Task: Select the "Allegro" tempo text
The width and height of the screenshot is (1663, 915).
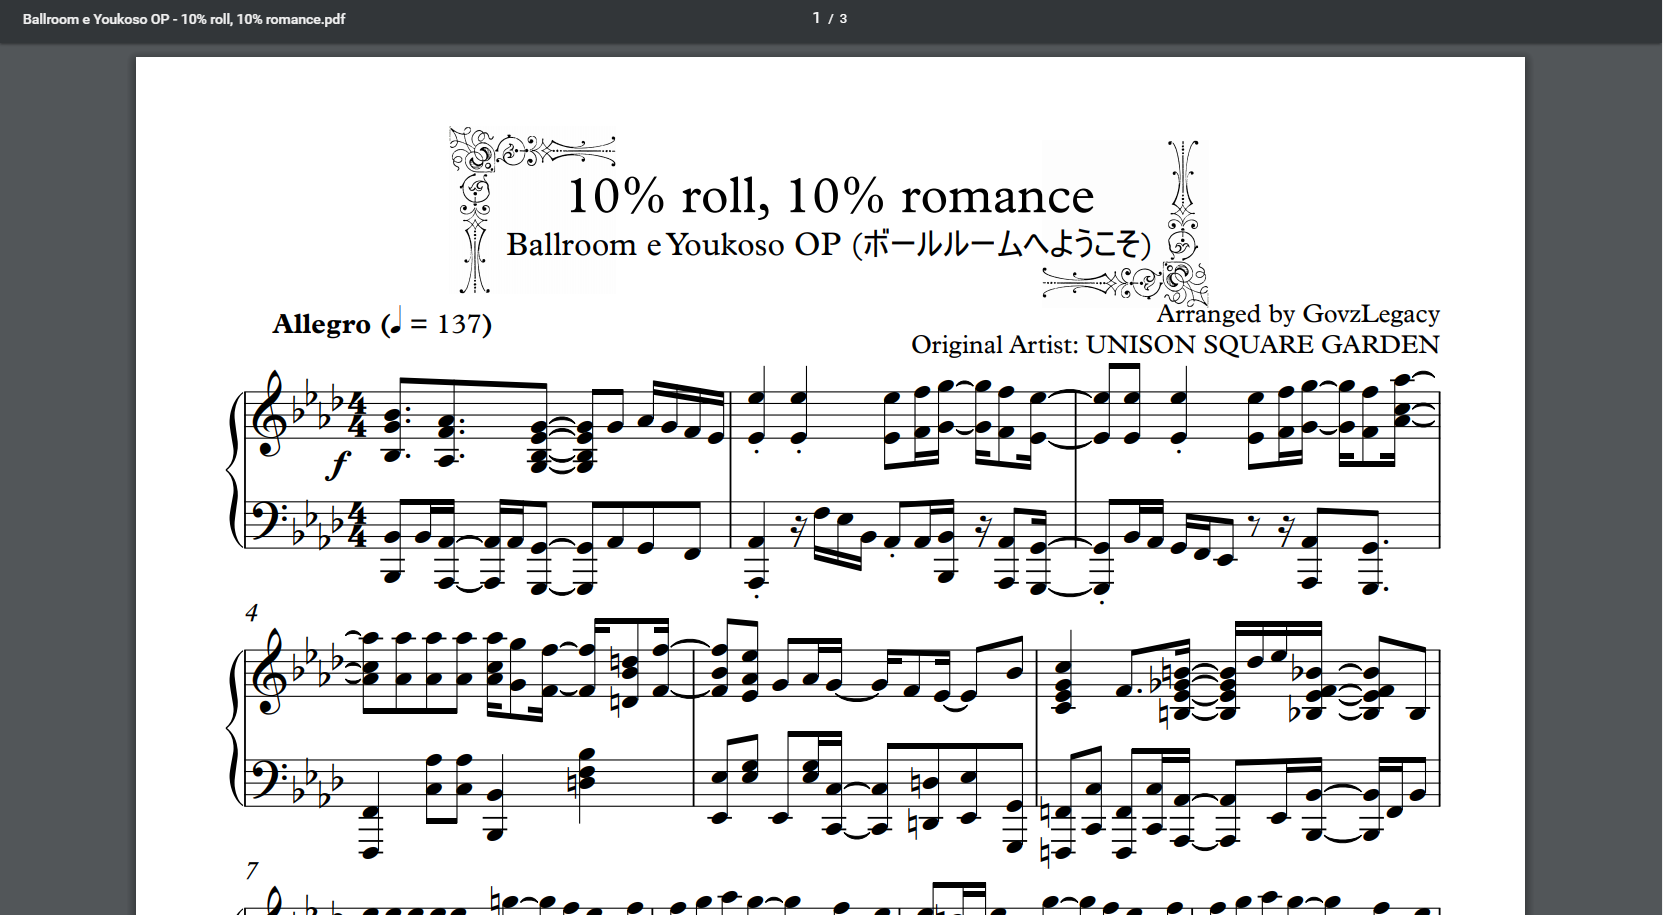Action: 321,324
